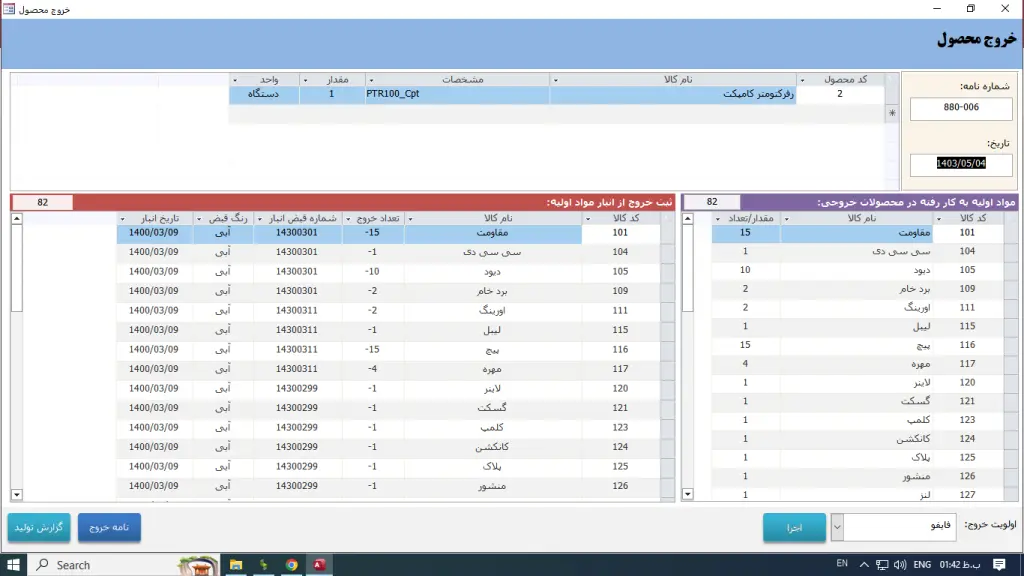Click the form icon in the خروج محصول title bar
This screenshot has height=576, width=1024.
pos(8,8)
